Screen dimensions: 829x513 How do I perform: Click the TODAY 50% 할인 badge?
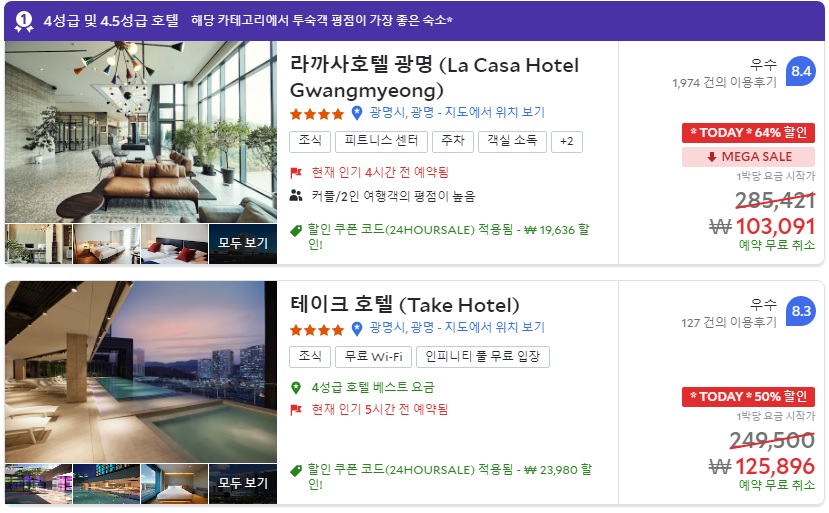coord(749,397)
